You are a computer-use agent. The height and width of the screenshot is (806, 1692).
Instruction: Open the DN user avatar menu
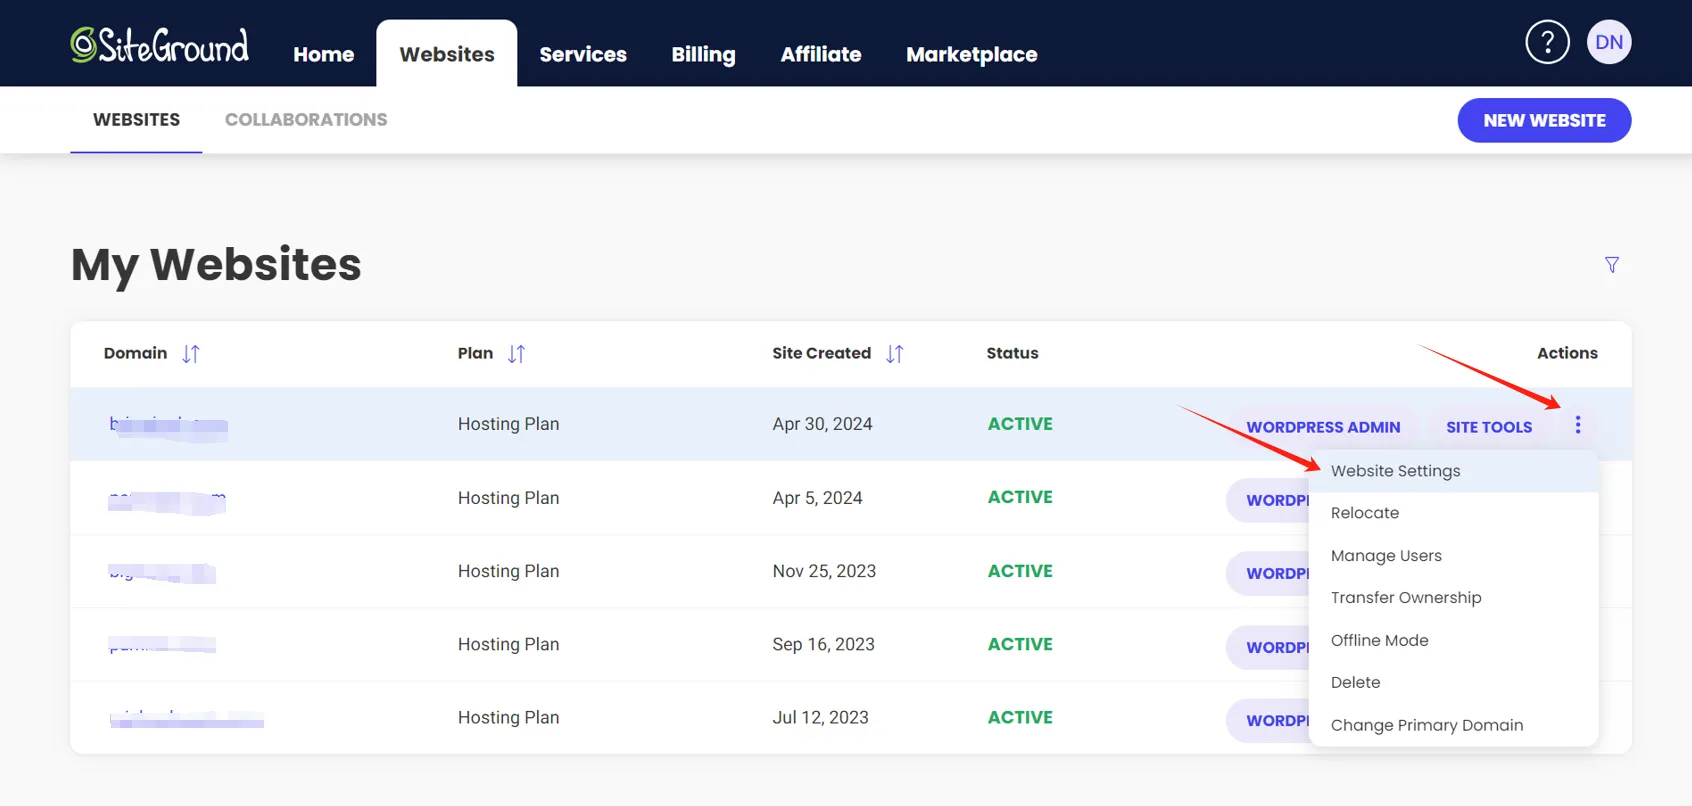coord(1609,42)
